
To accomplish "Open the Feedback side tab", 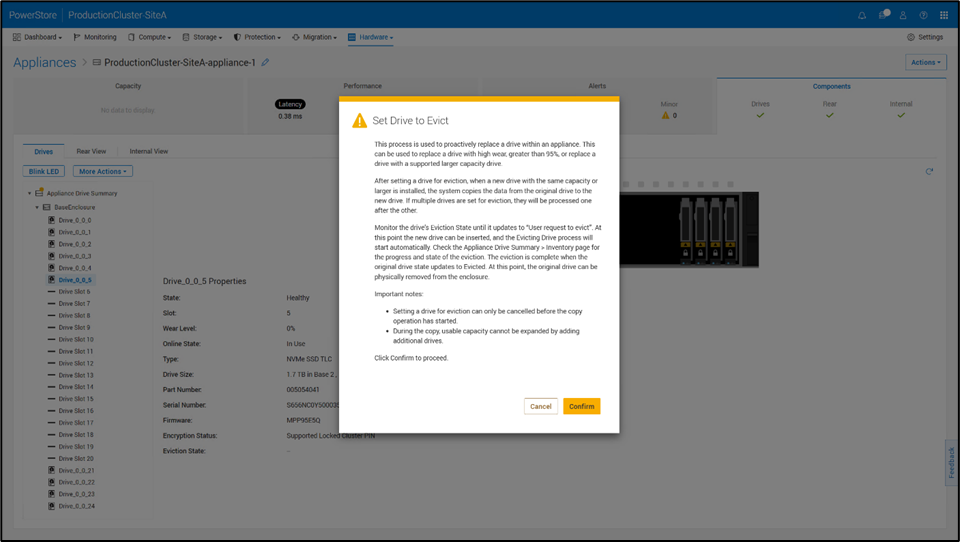I will pyautogui.click(x=951, y=463).
